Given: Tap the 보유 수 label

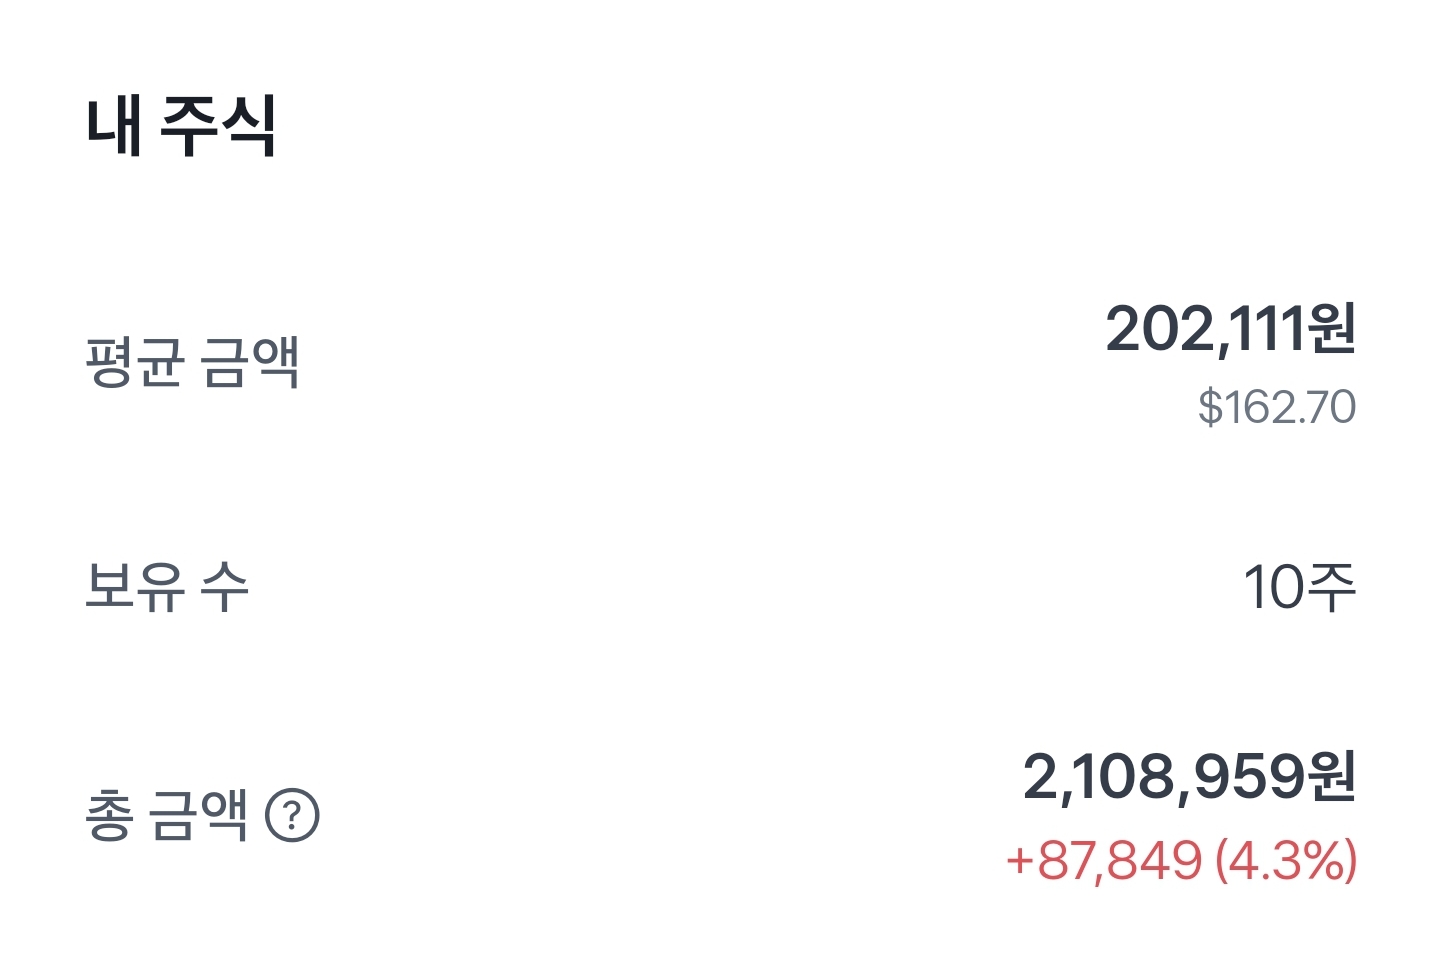Looking at the screenshot, I should click(166, 586).
